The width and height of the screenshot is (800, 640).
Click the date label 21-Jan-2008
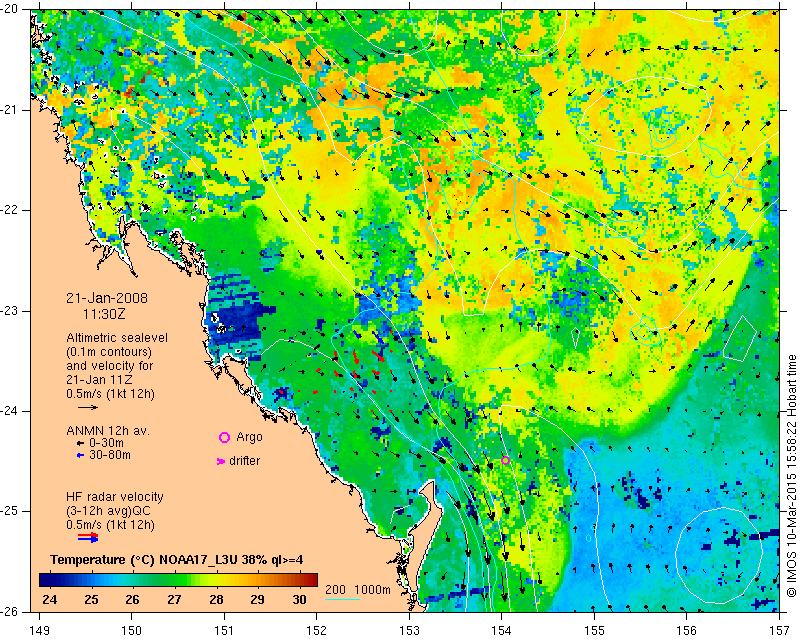107,298
